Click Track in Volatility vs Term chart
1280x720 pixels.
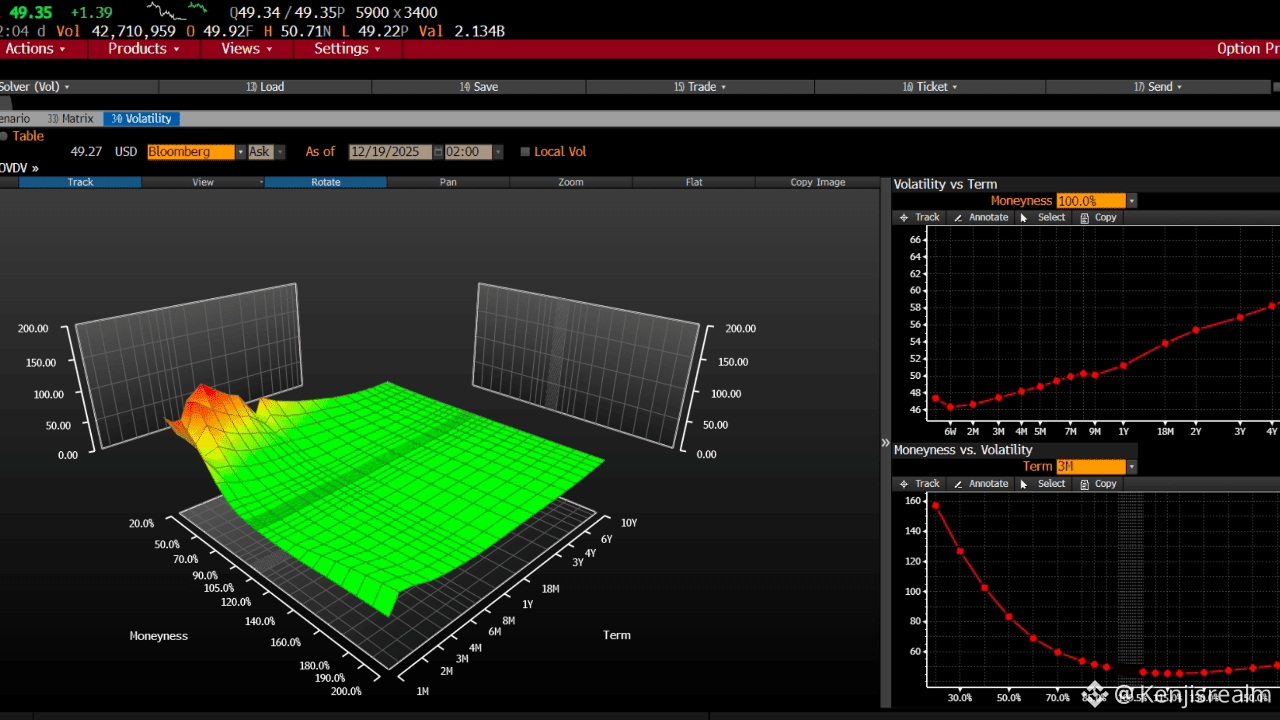point(920,217)
